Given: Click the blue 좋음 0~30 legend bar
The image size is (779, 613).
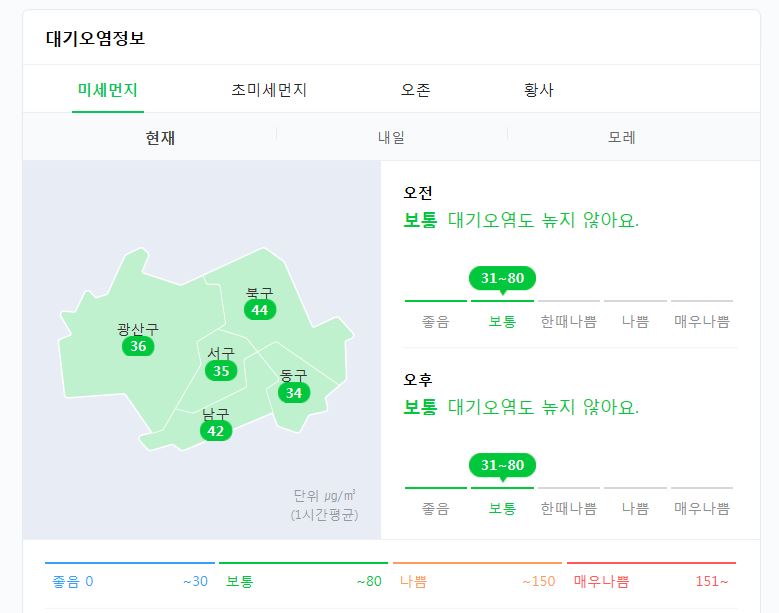Looking at the screenshot, I should [130, 576].
